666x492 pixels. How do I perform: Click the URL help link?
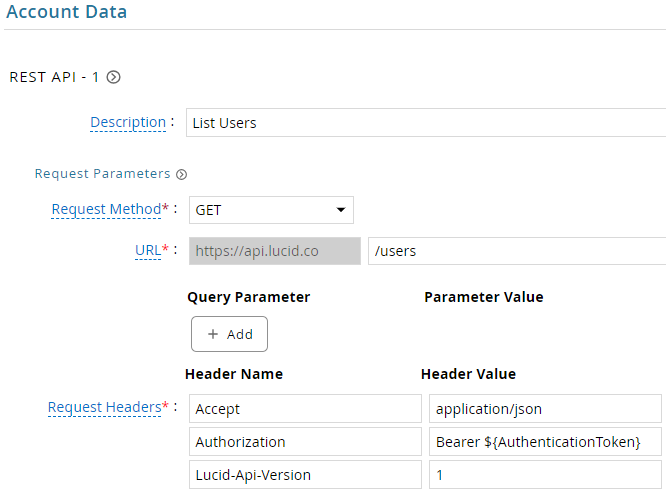(148, 250)
